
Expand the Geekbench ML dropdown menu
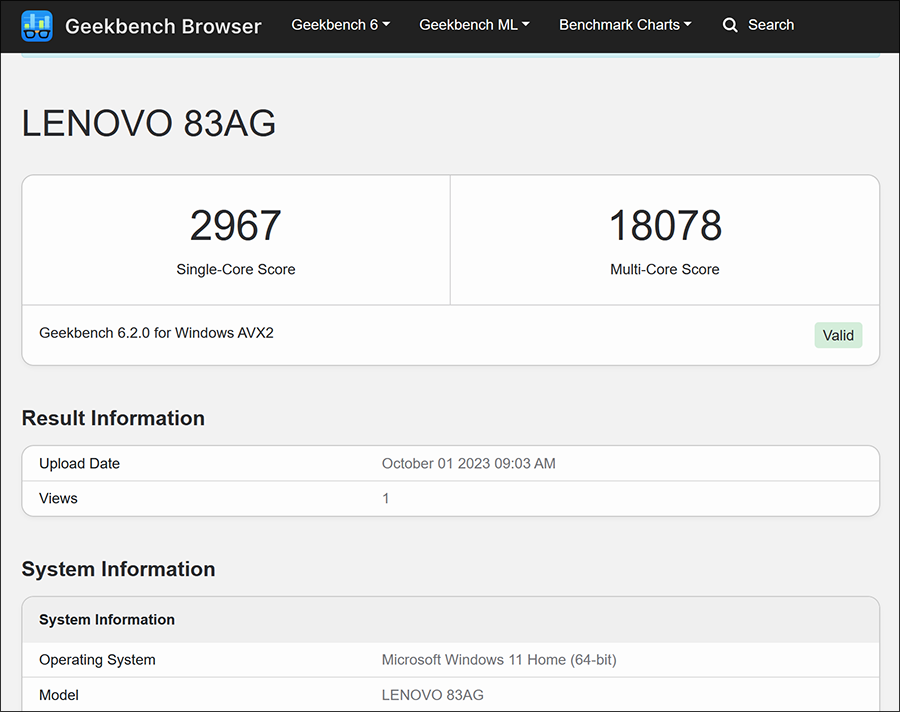pyautogui.click(x=474, y=25)
